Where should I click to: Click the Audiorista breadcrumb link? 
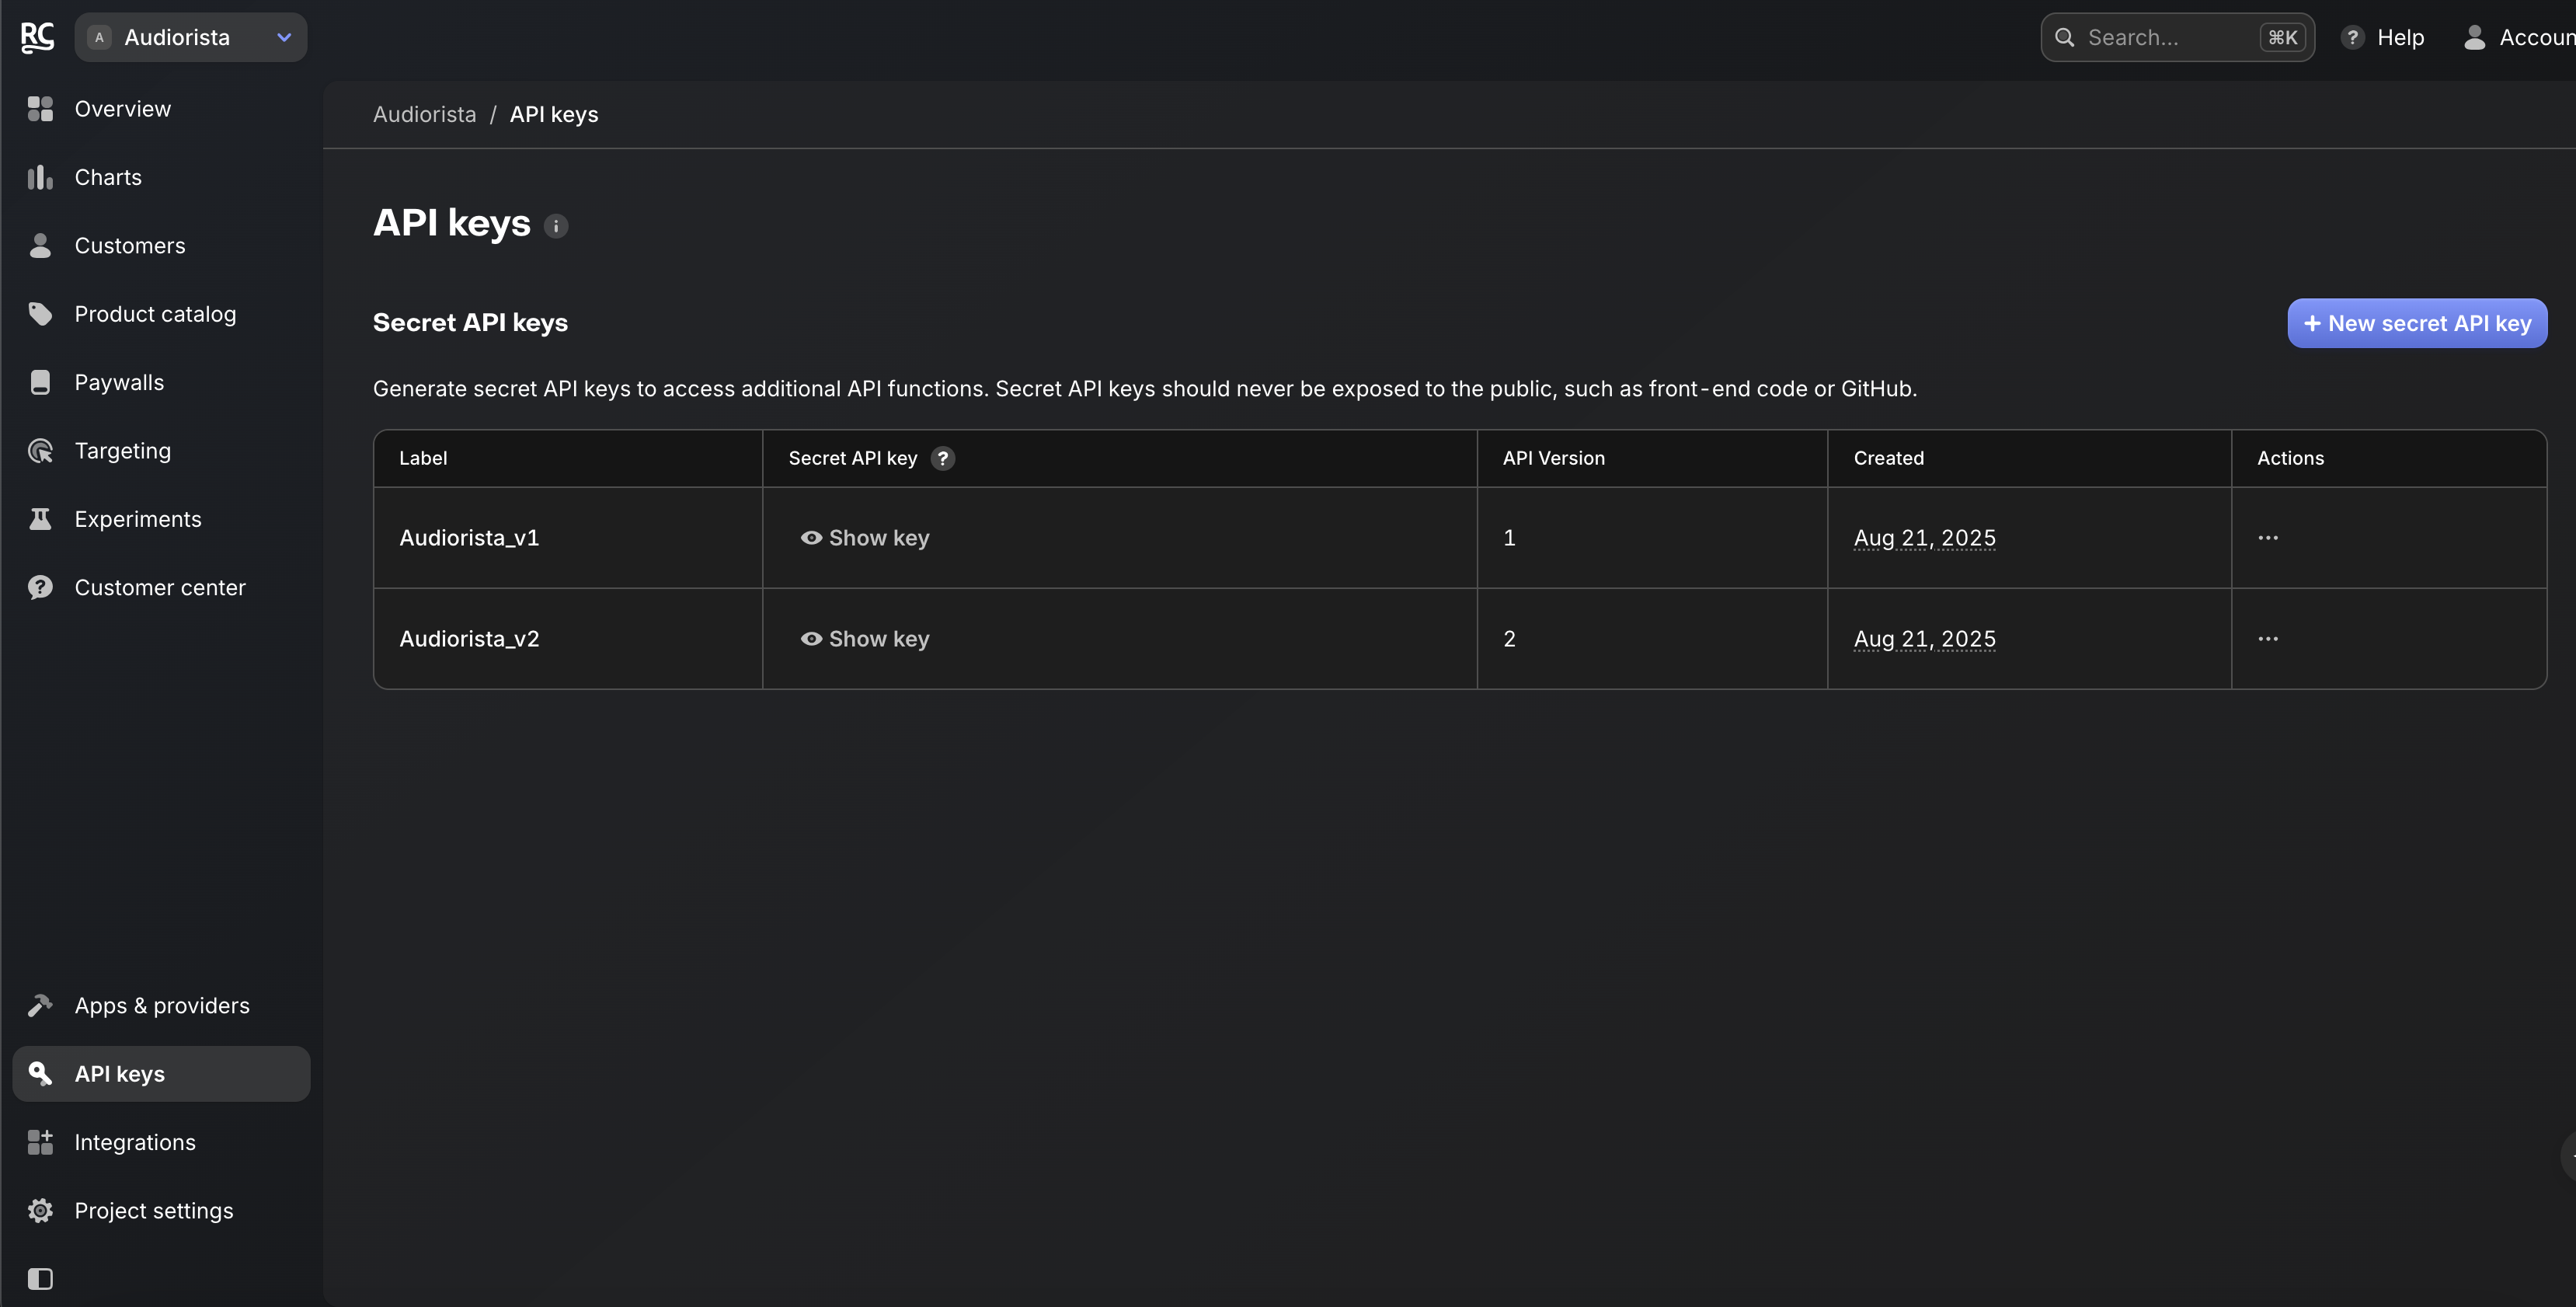424,114
